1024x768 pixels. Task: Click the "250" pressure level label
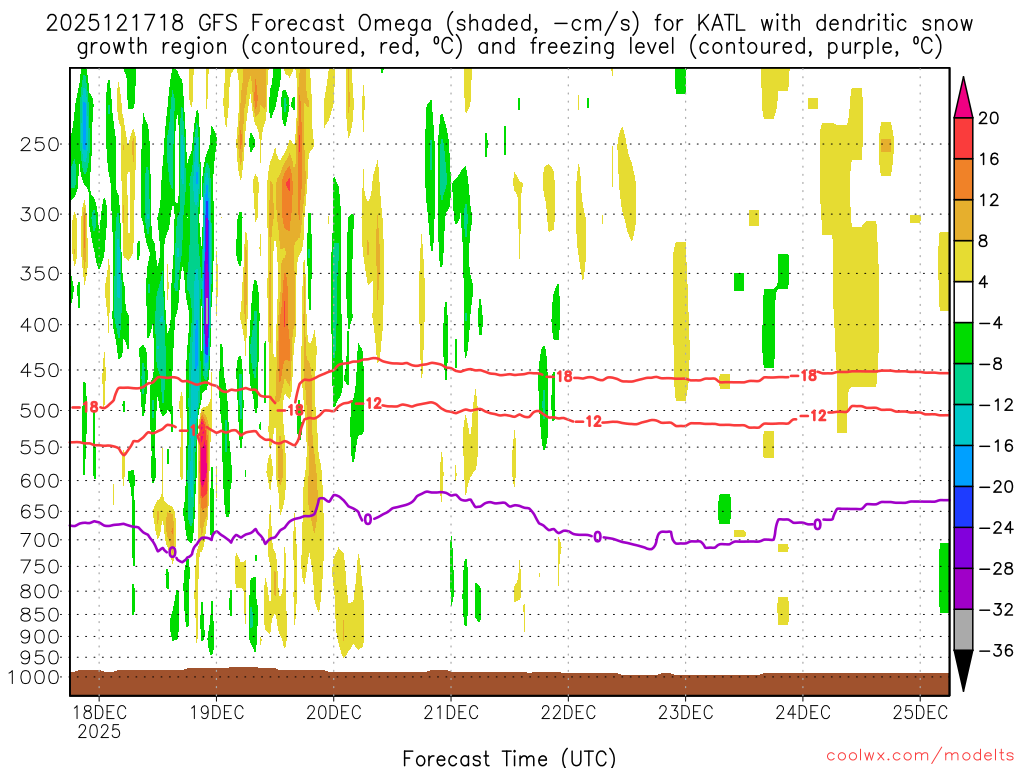[40, 144]
